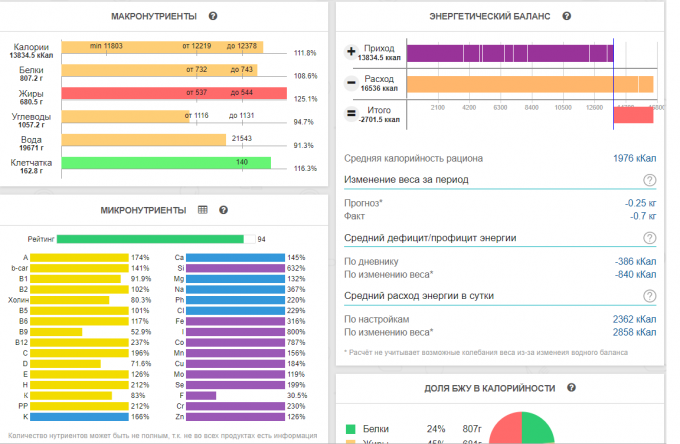This screenshot has height=444, width=680.
Task: Open help for ЭНЕРГЕТИЧЕСКИЙ БАЛАНС
Action: click(567, 17)
